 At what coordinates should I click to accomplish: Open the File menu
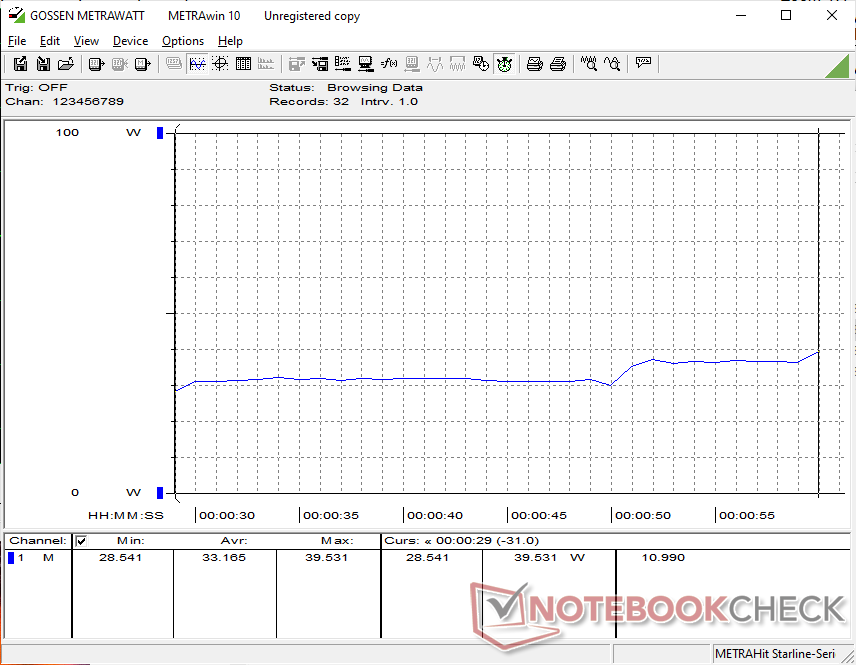click(17, 41)
